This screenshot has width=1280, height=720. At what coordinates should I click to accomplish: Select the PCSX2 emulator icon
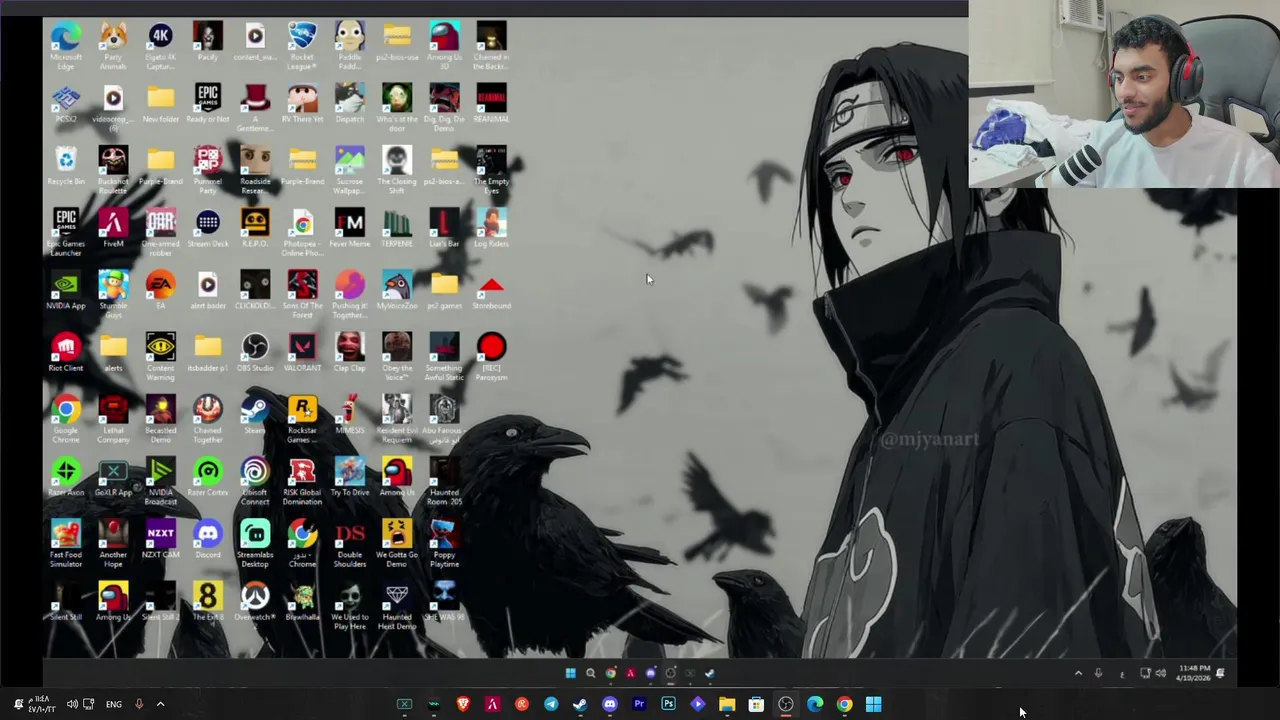pos(66,104)
